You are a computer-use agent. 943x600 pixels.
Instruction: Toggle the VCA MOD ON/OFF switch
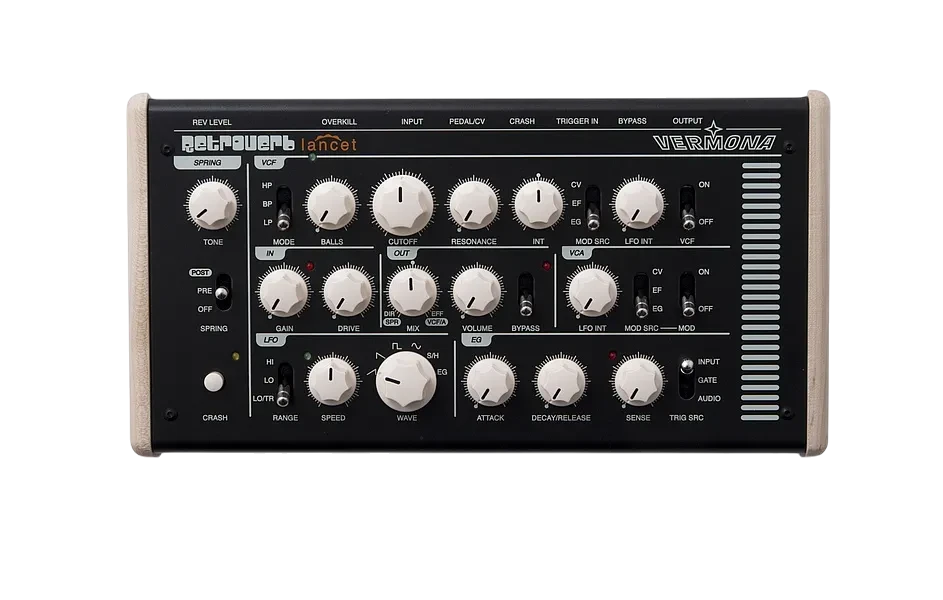pyautogui.click(x=687, y=294)
